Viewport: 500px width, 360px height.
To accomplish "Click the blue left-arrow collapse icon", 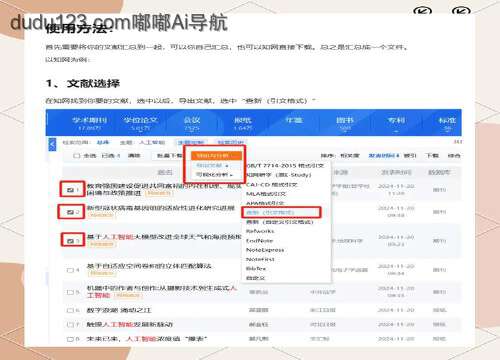I will tap(52, 144).
